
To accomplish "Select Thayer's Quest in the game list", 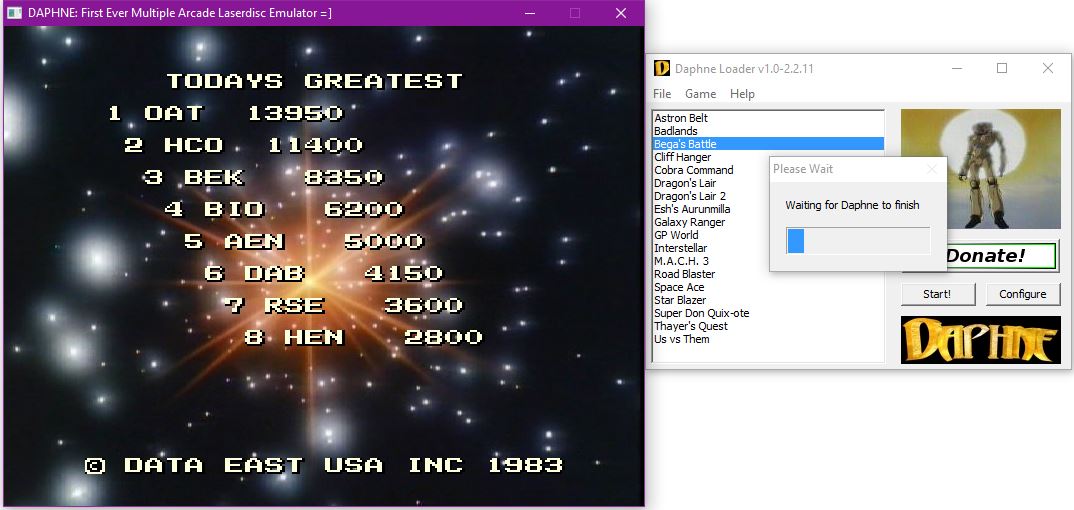I will click(x=768, y=327).
